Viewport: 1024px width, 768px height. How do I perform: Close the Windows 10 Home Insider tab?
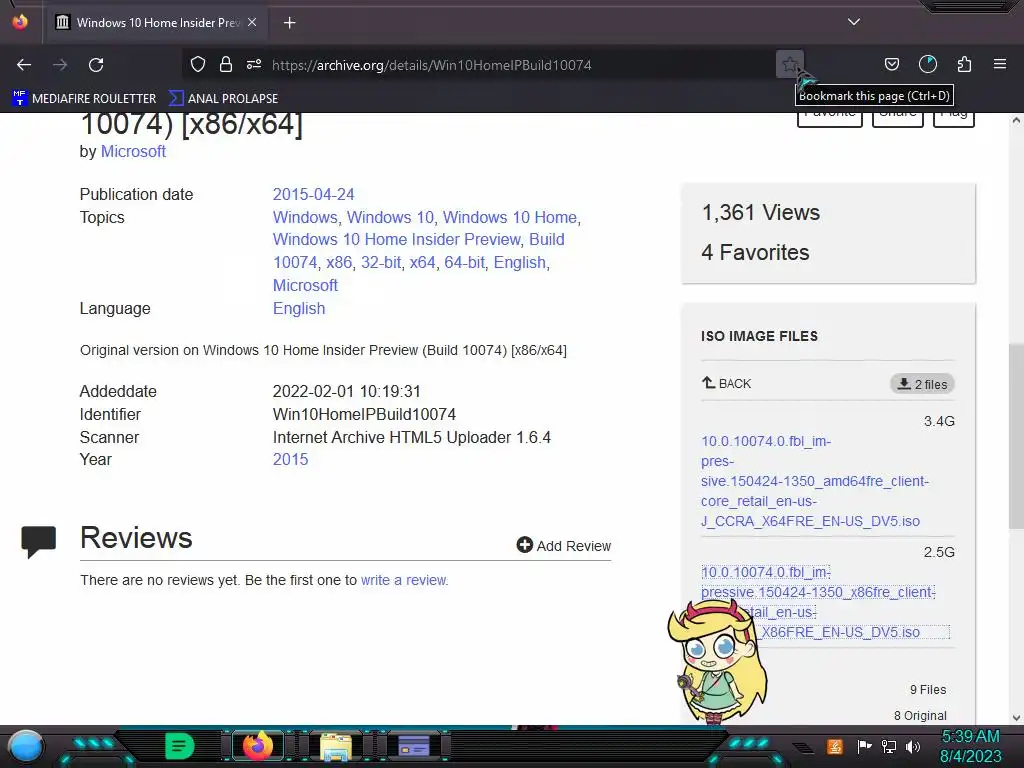(252, 22)
